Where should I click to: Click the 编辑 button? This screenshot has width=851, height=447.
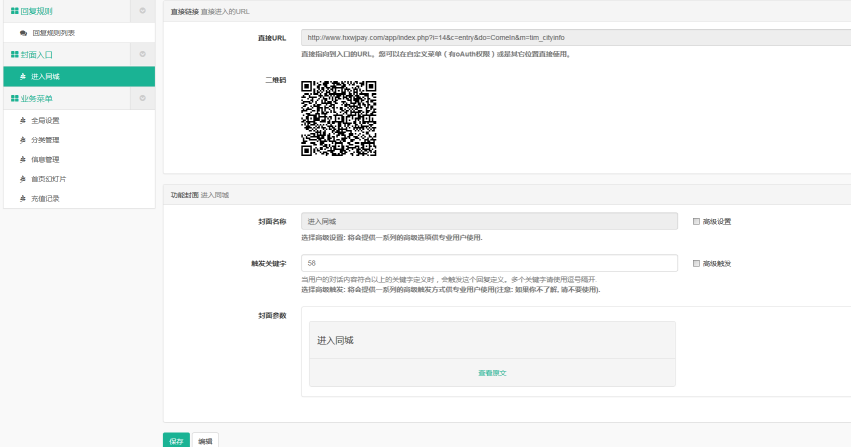click(x=205, y=441)
